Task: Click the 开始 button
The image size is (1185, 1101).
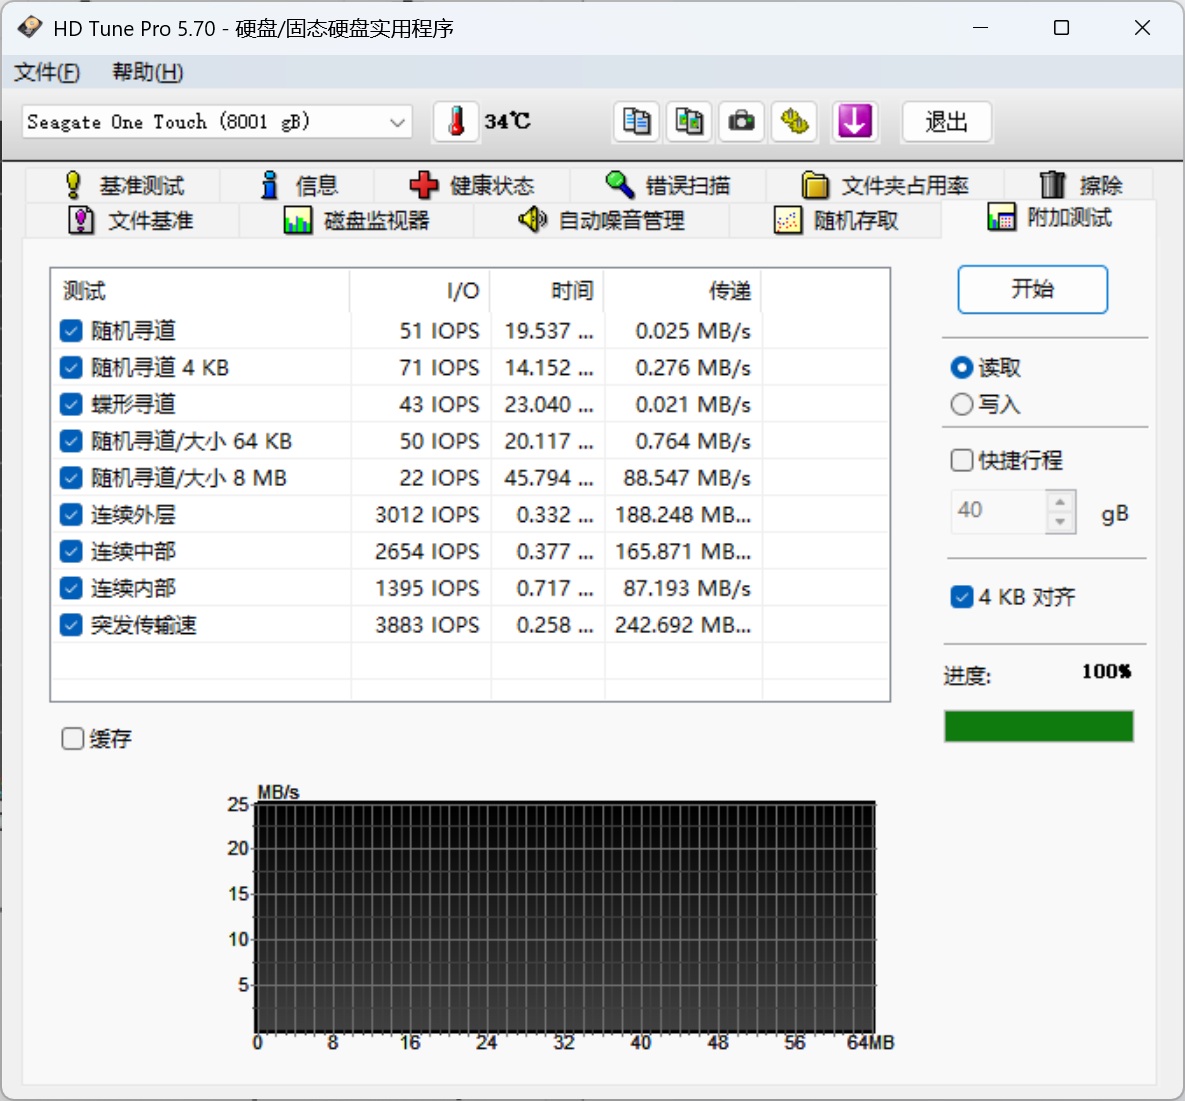Action: 1032,289
